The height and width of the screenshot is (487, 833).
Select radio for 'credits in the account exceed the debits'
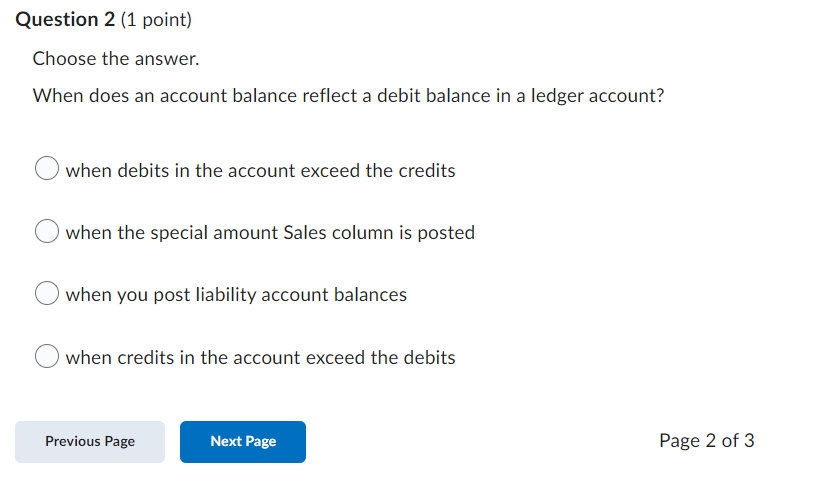pos(47,357)
